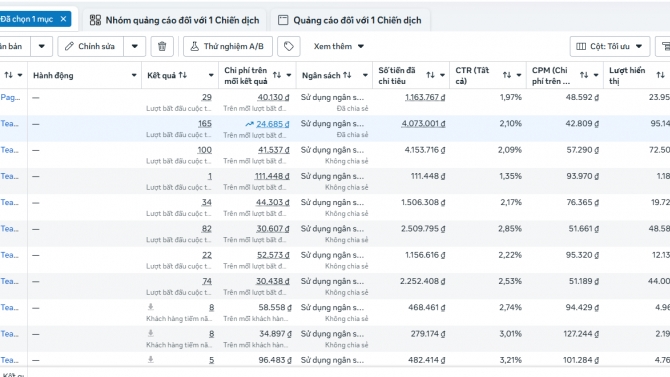The image size is (670, 377).
Task: Open the 'Cột: Tối ưu' columns dropdown
Action: (x=610, y=46)
